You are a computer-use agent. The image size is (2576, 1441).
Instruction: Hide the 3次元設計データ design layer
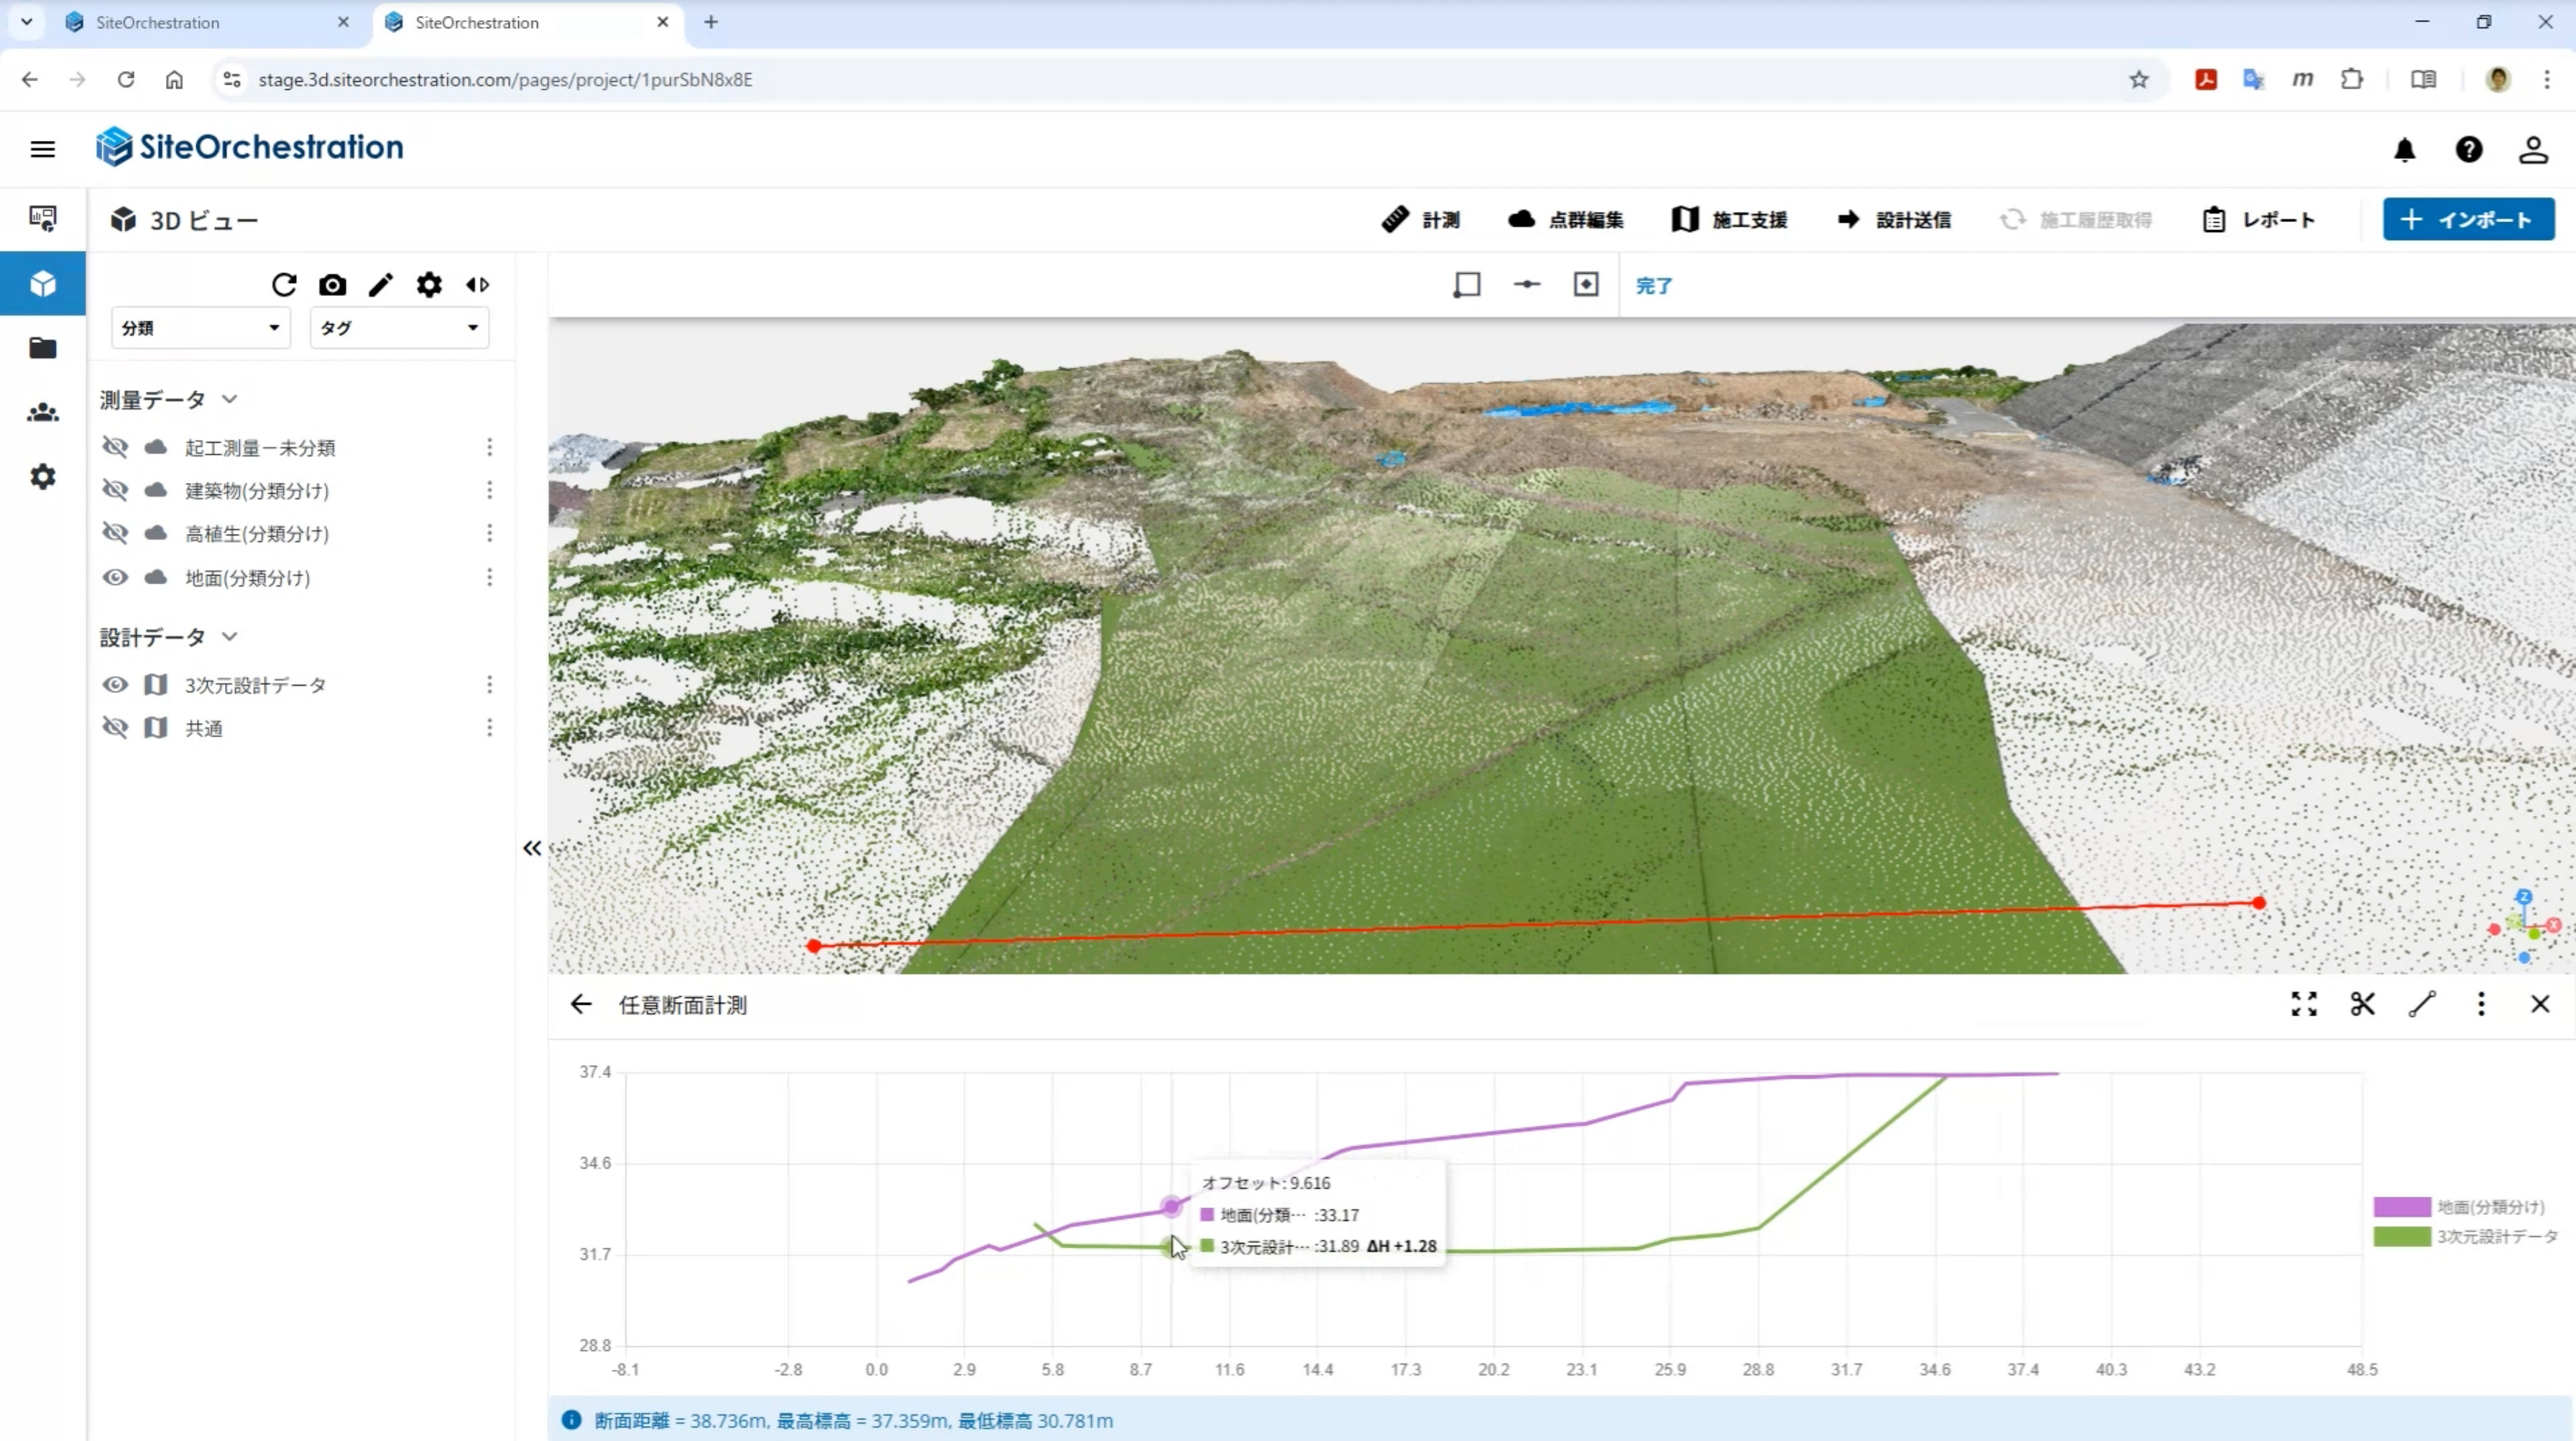(x=115, y=685)
